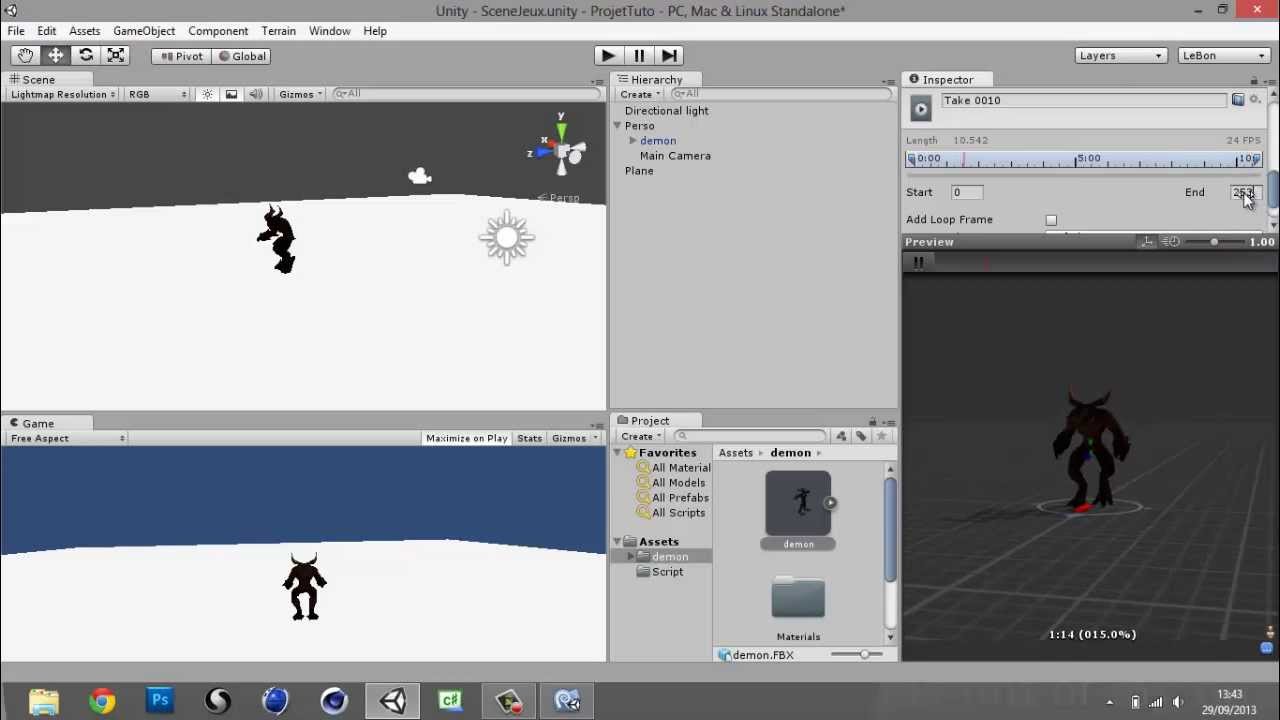Open the Component menu
This screenshot has height=720, width=1280.
click(218, 31)
